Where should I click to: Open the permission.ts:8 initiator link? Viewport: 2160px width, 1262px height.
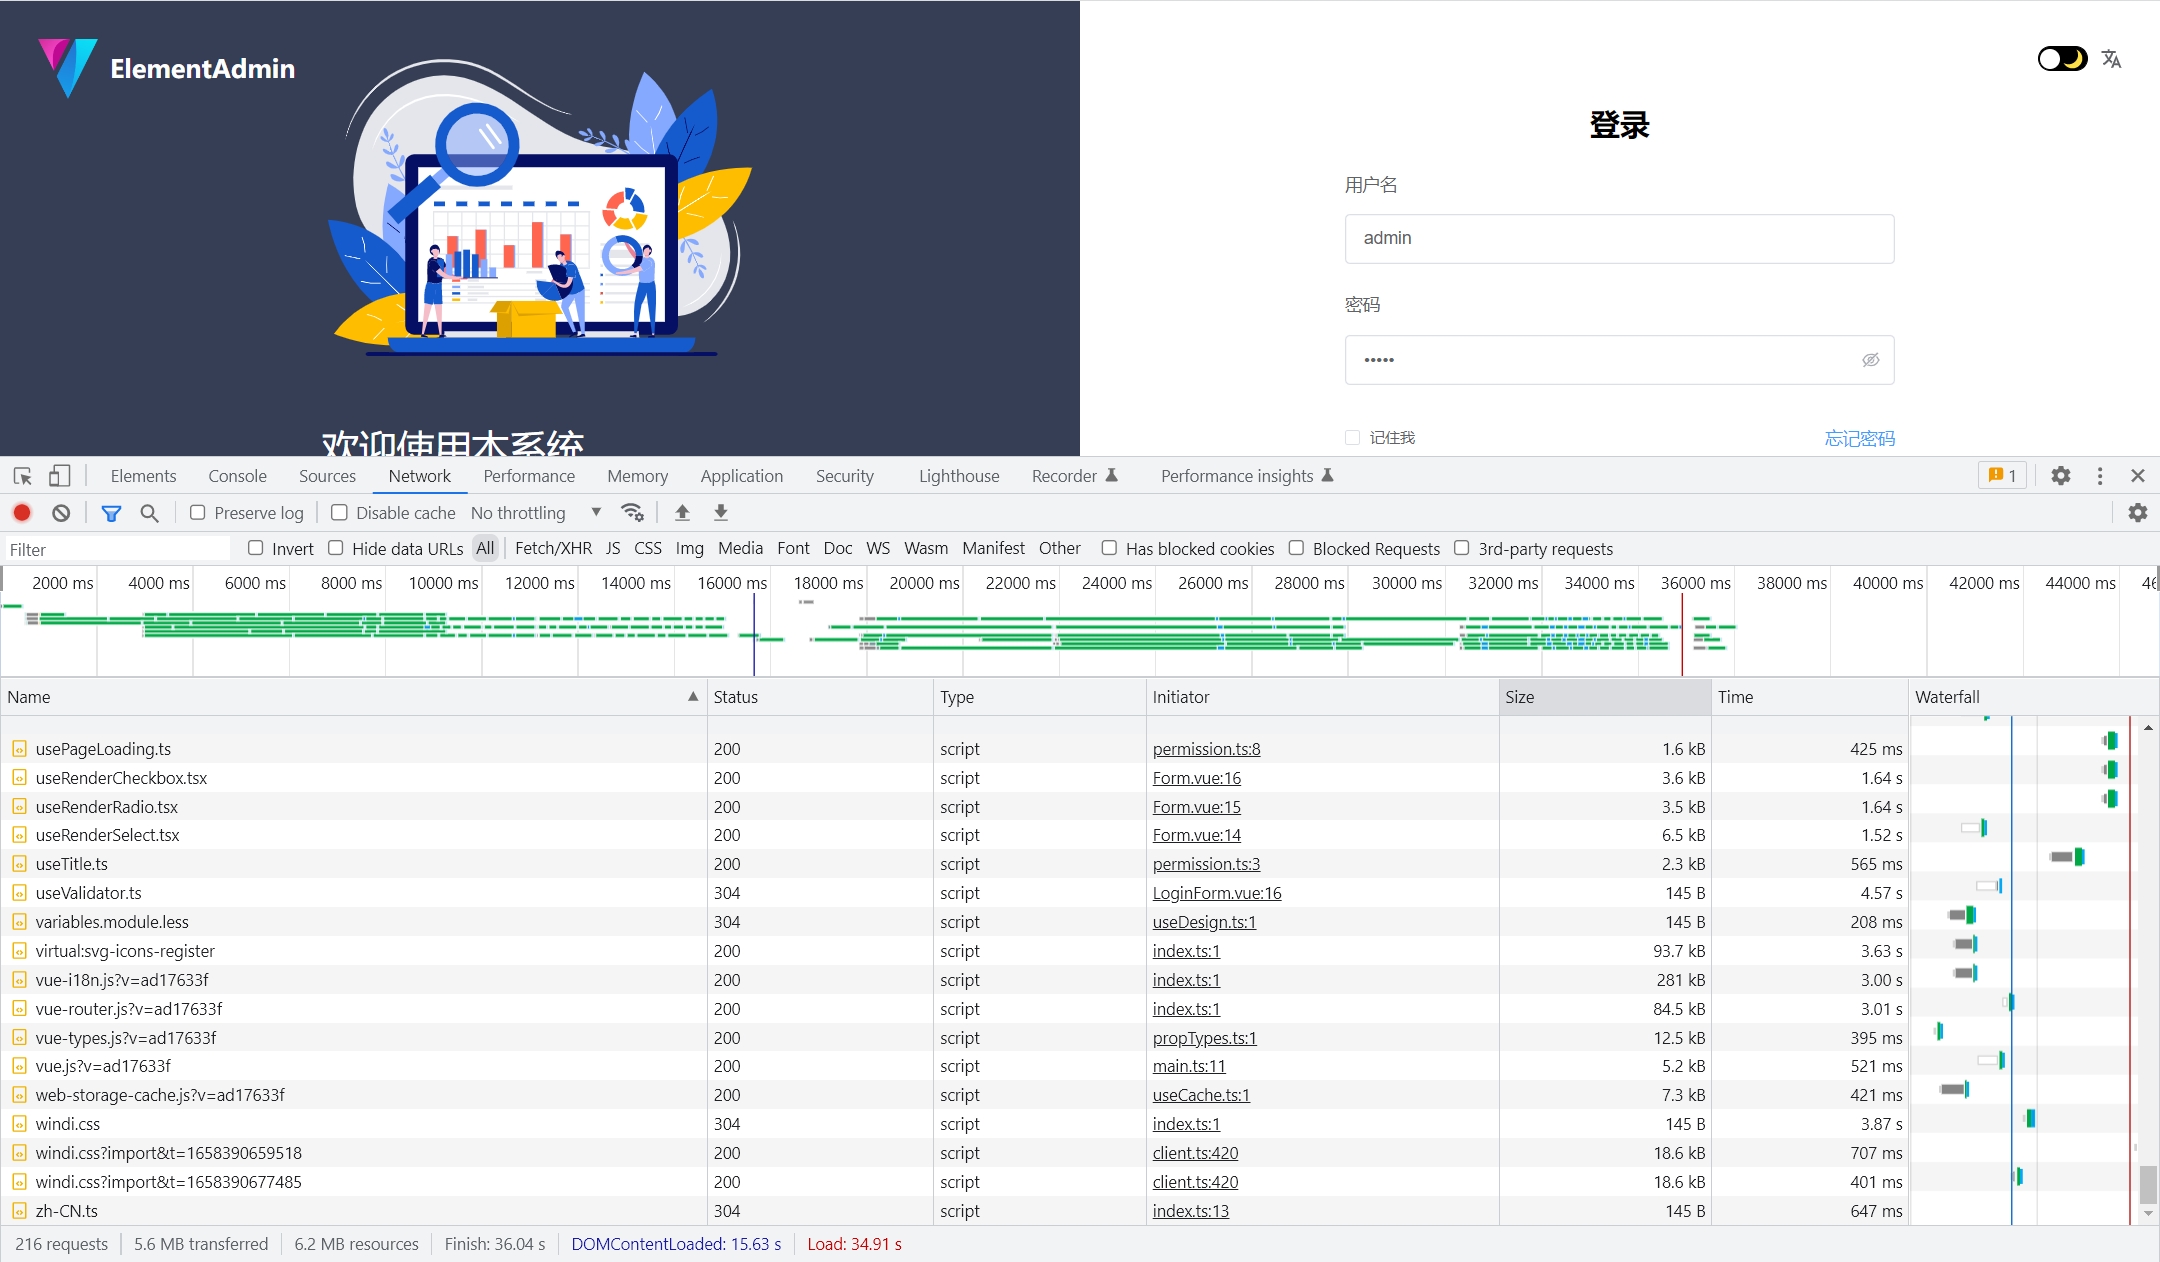(1206, 748)
